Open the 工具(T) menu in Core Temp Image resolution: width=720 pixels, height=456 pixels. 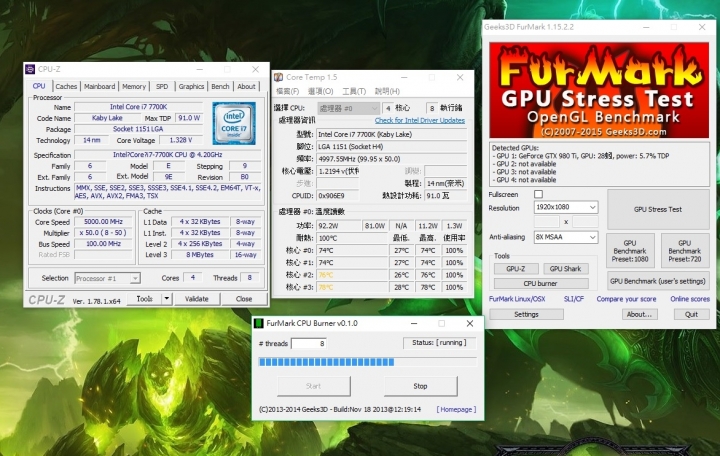[x=354, y=91]
